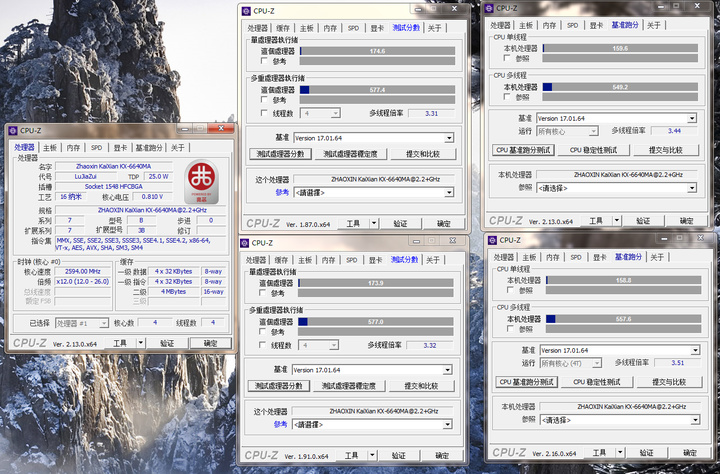Viewport: 720px width, 474px height.
Task: Click 測試處理器分數 button in CPU-Z 1.87.0
Action: click(280, 154)
